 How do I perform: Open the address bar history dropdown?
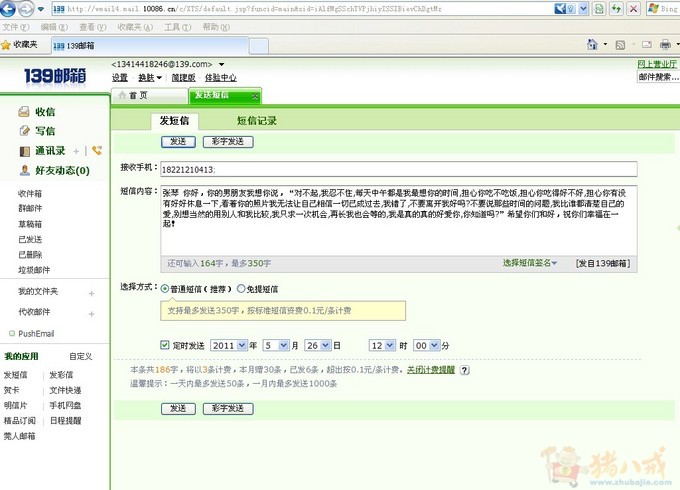[x=583, y=9]
